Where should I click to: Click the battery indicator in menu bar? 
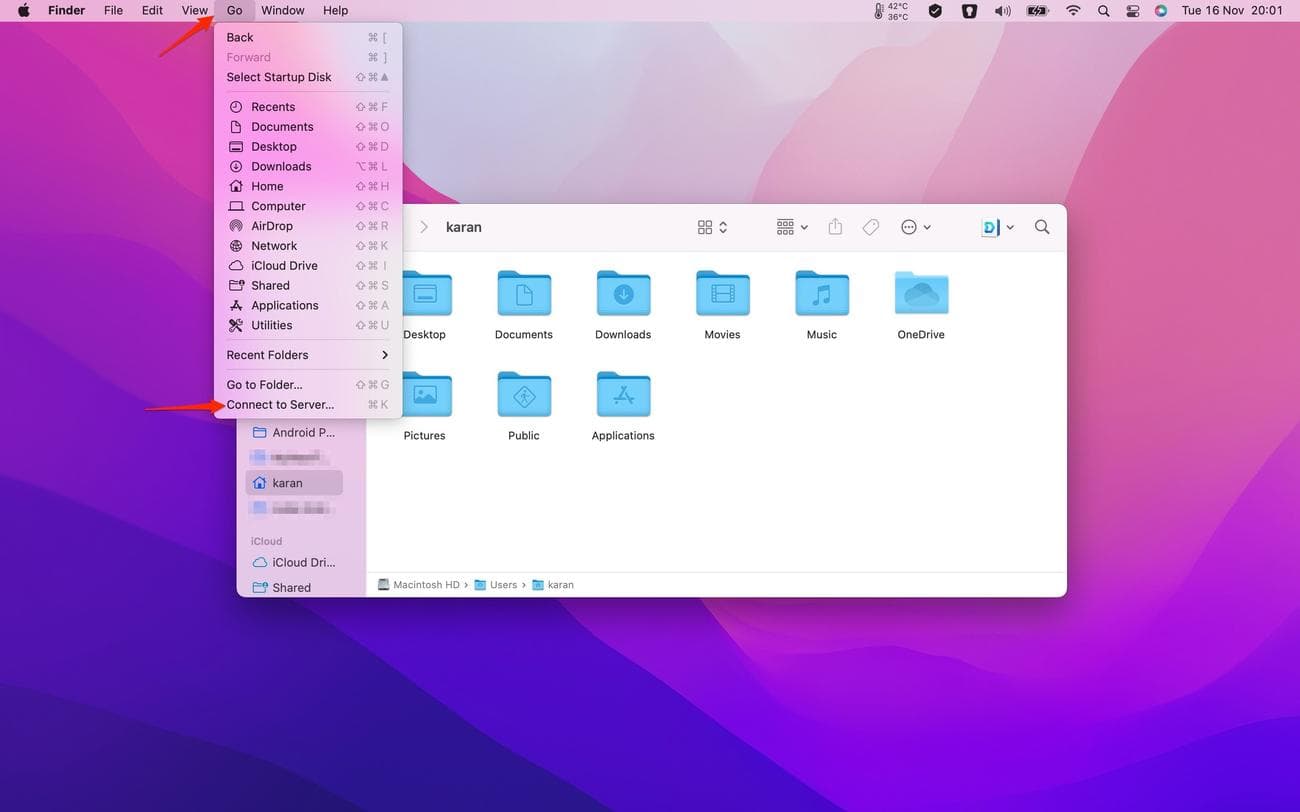1036,10
